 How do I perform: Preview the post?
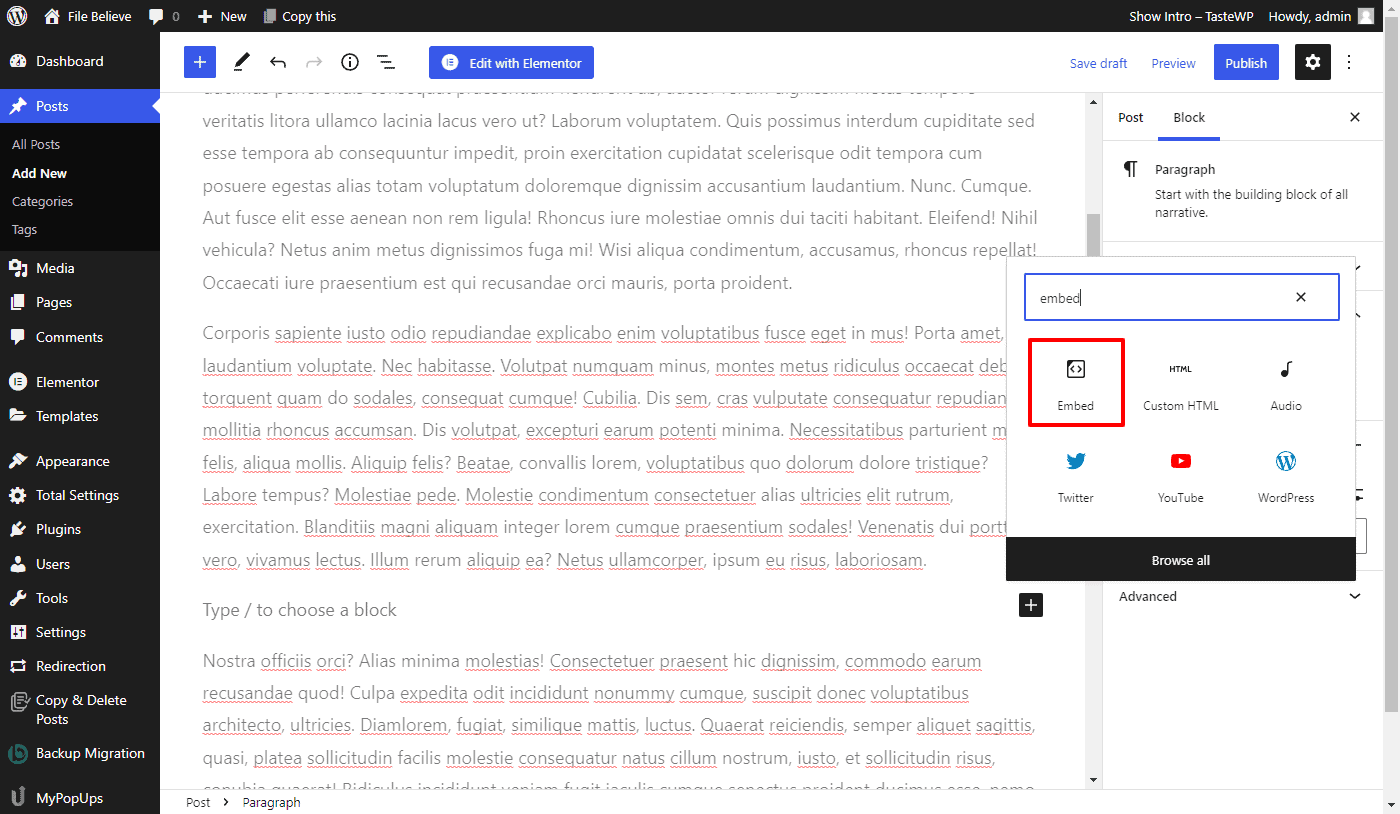[x=1173, y=63]
